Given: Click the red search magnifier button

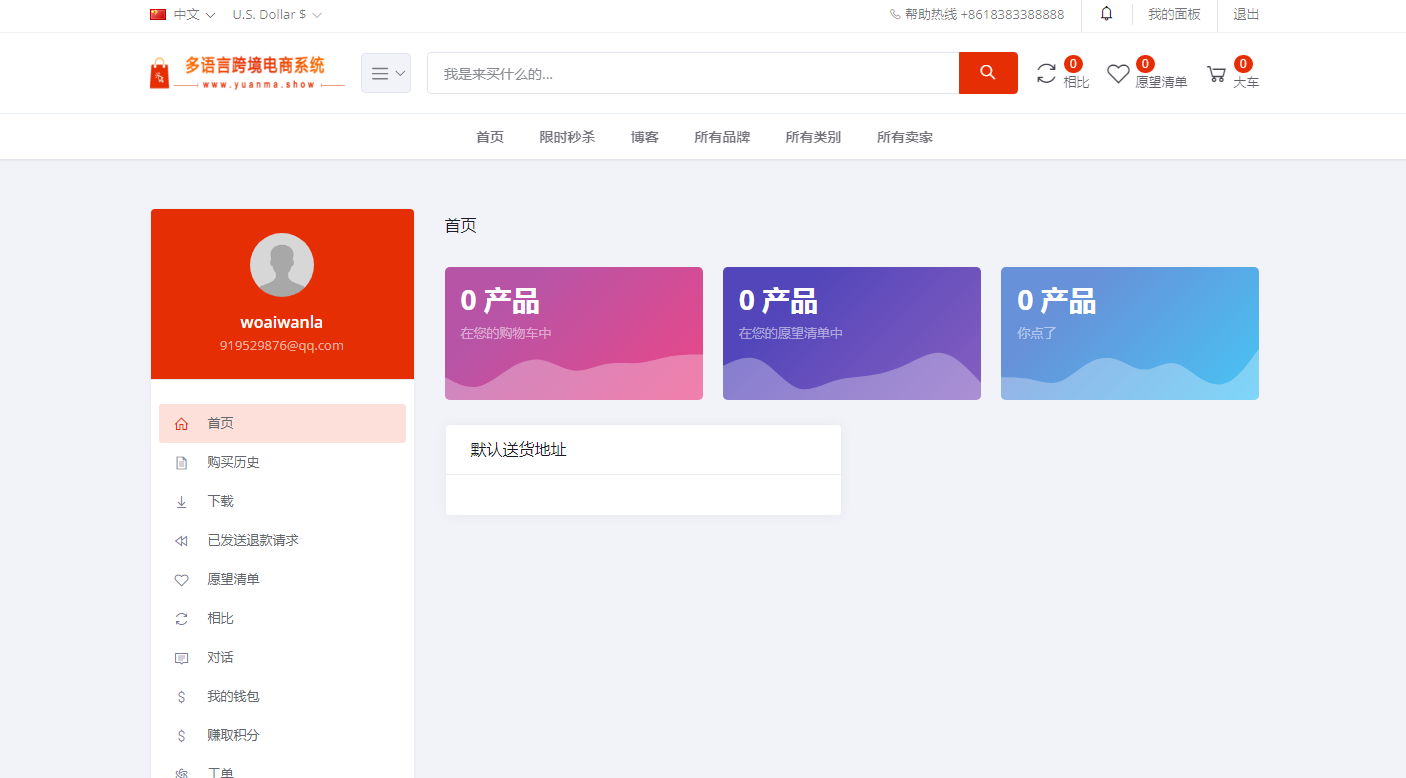Looking at the screenshot, I should coord(987,73).
